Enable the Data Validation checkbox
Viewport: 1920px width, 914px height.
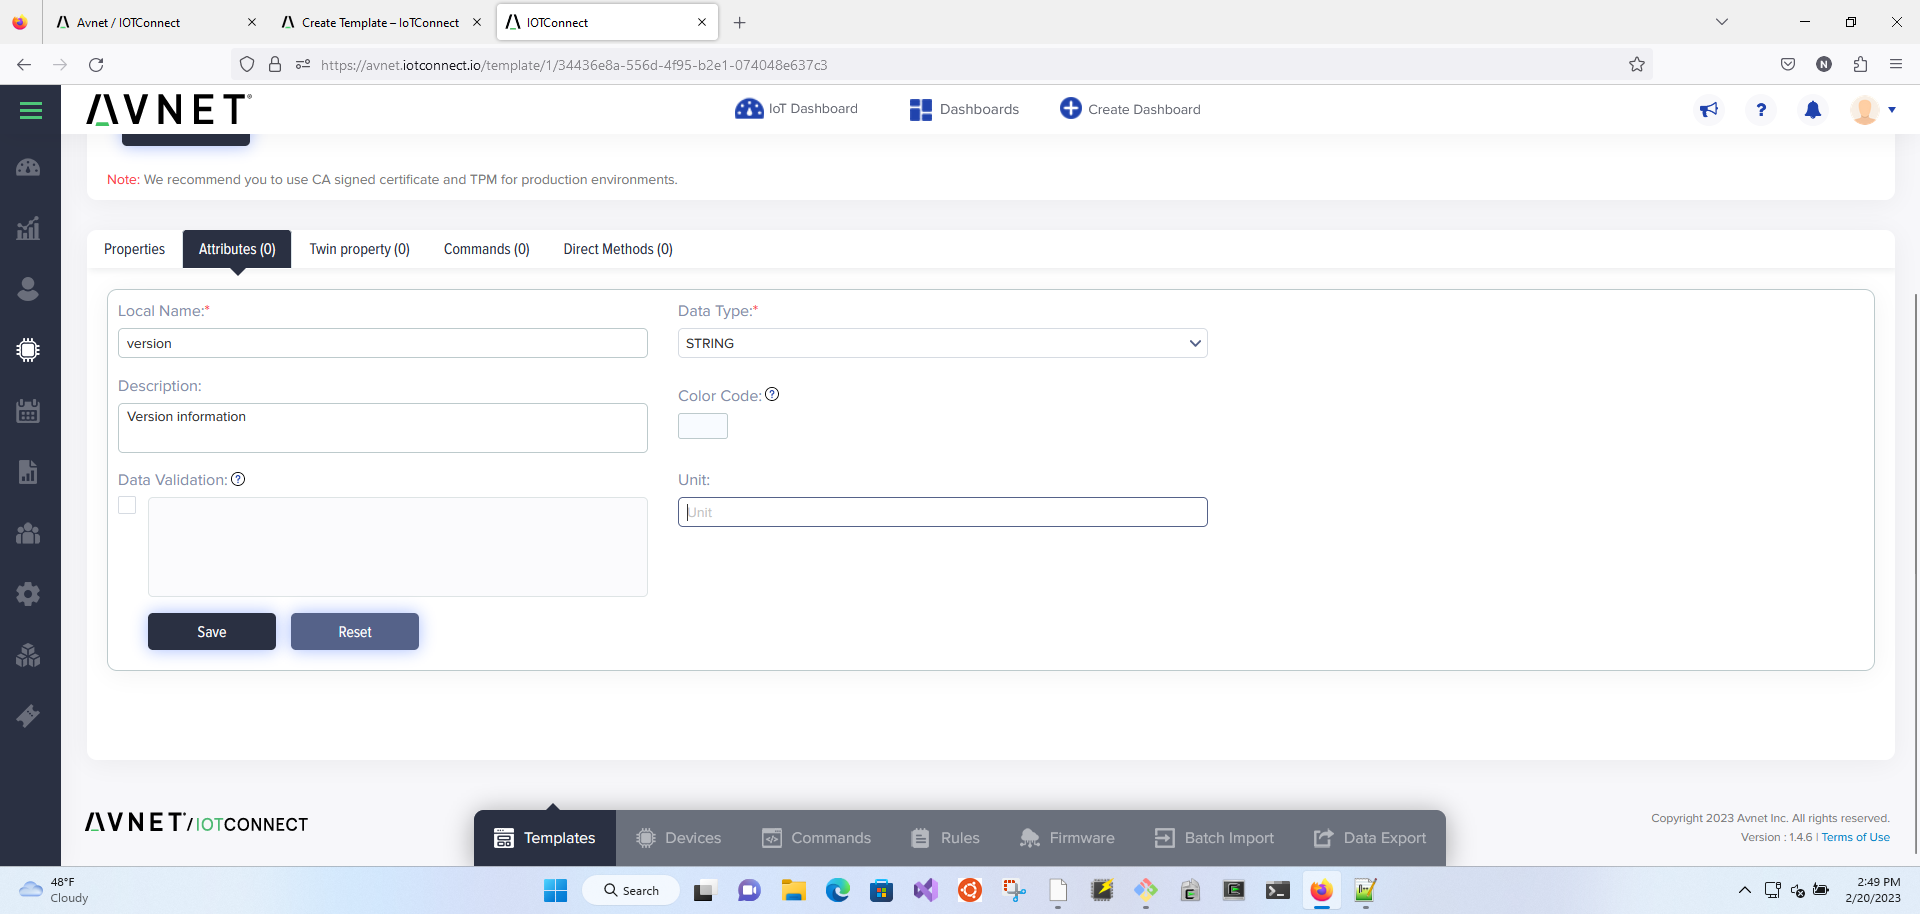pyautogui.click(x=127, y=505)
